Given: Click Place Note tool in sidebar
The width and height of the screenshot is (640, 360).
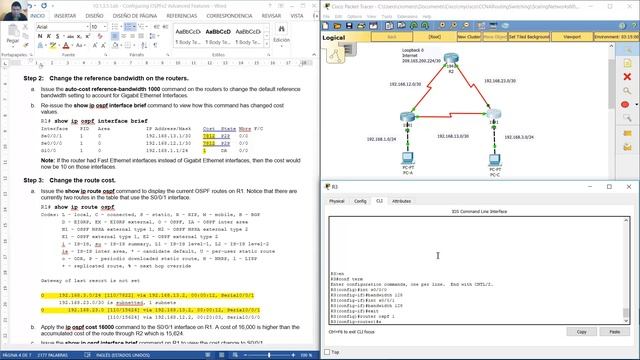Looking at the screenshot, I should 627,63.
